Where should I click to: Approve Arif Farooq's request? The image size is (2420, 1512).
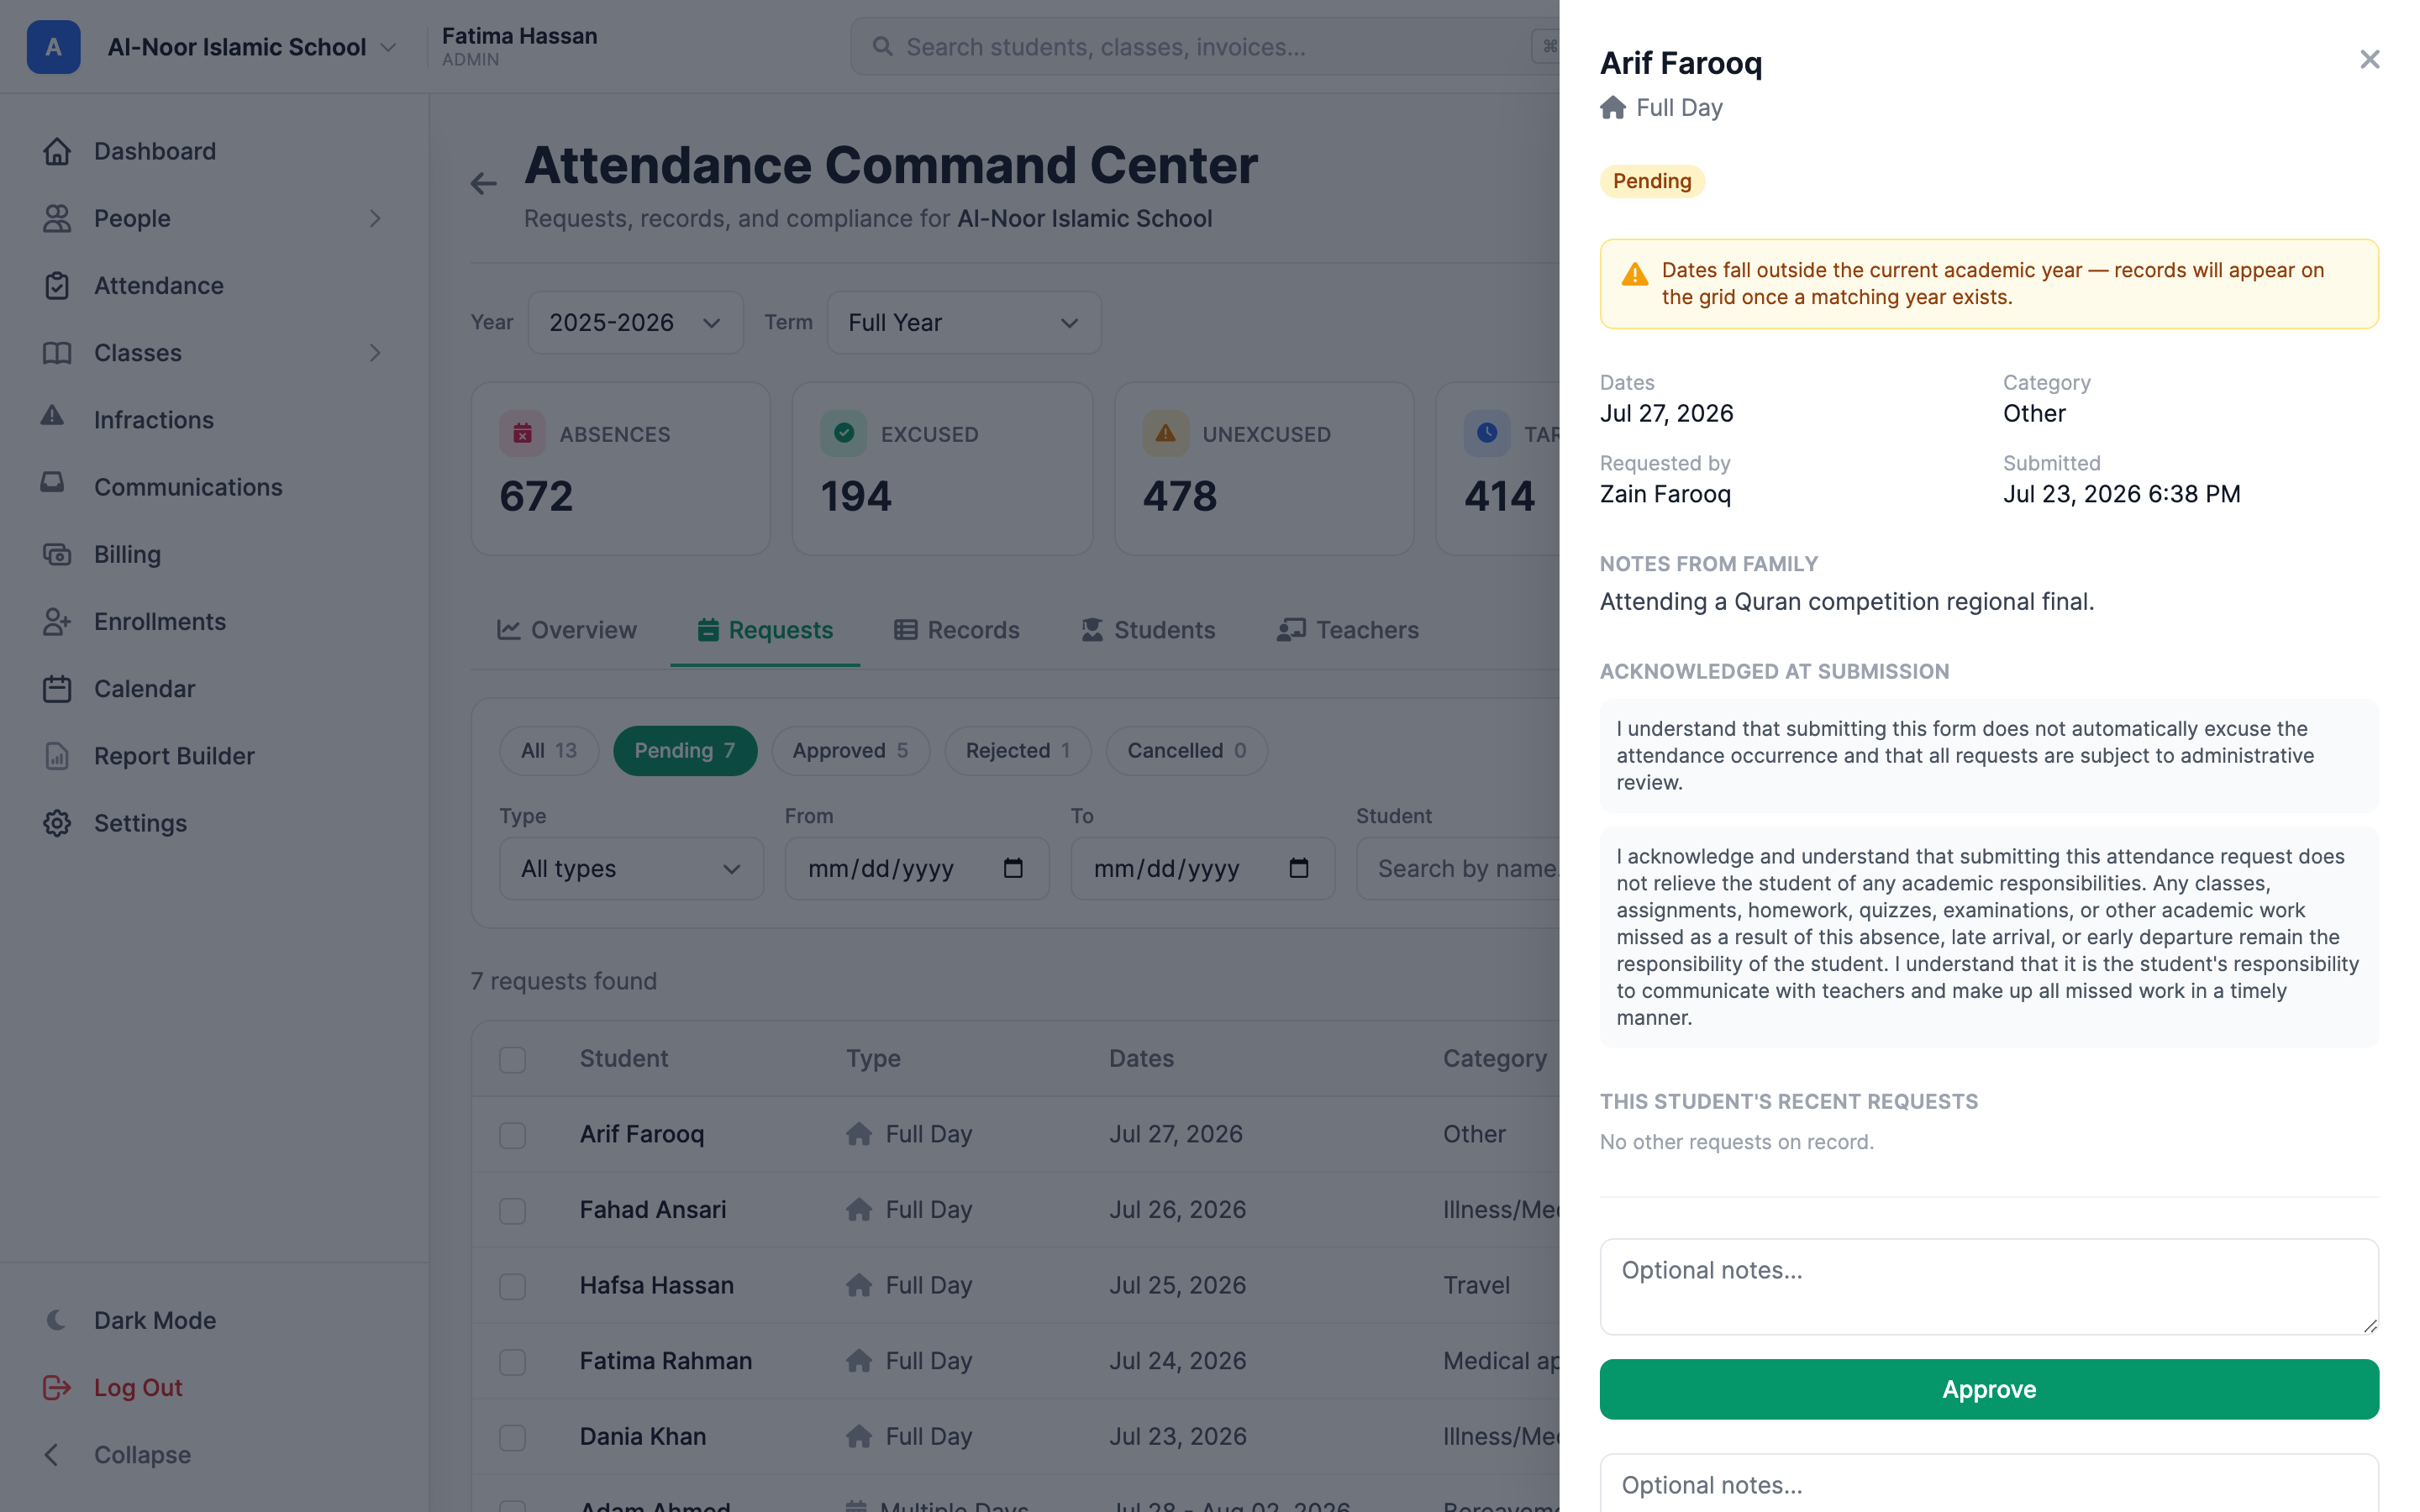(x=1989, y=1389)
